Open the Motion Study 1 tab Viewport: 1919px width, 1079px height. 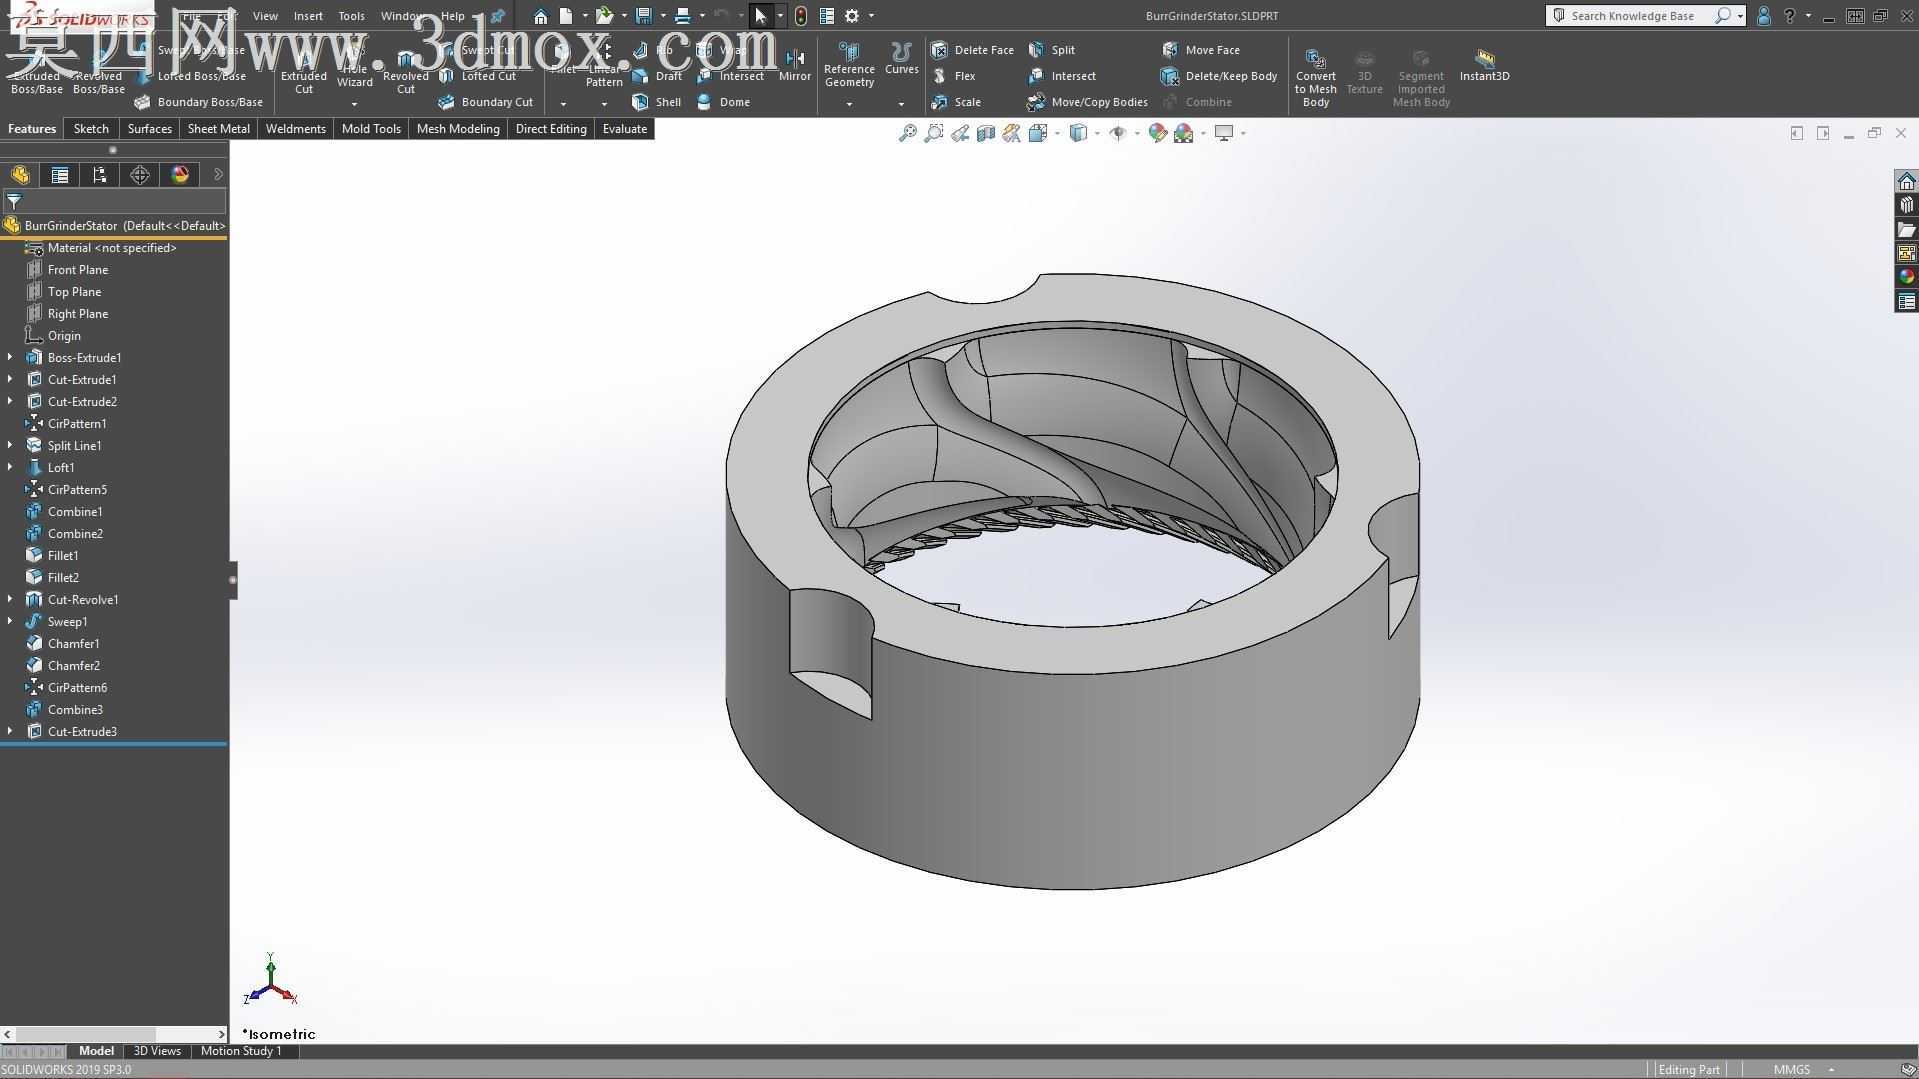241,1051
